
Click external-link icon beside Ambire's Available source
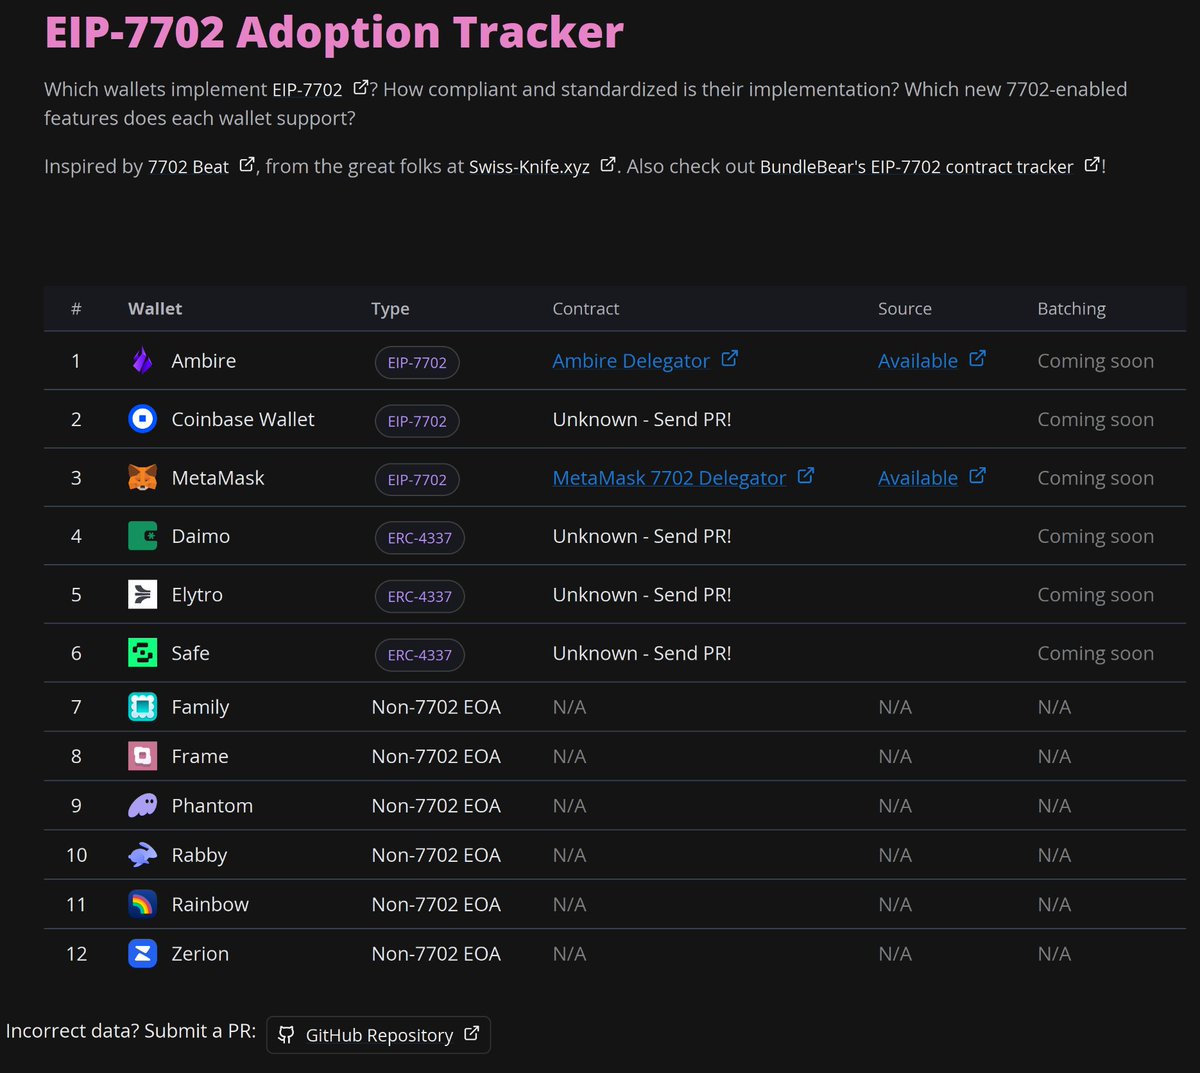pos(978,358)
